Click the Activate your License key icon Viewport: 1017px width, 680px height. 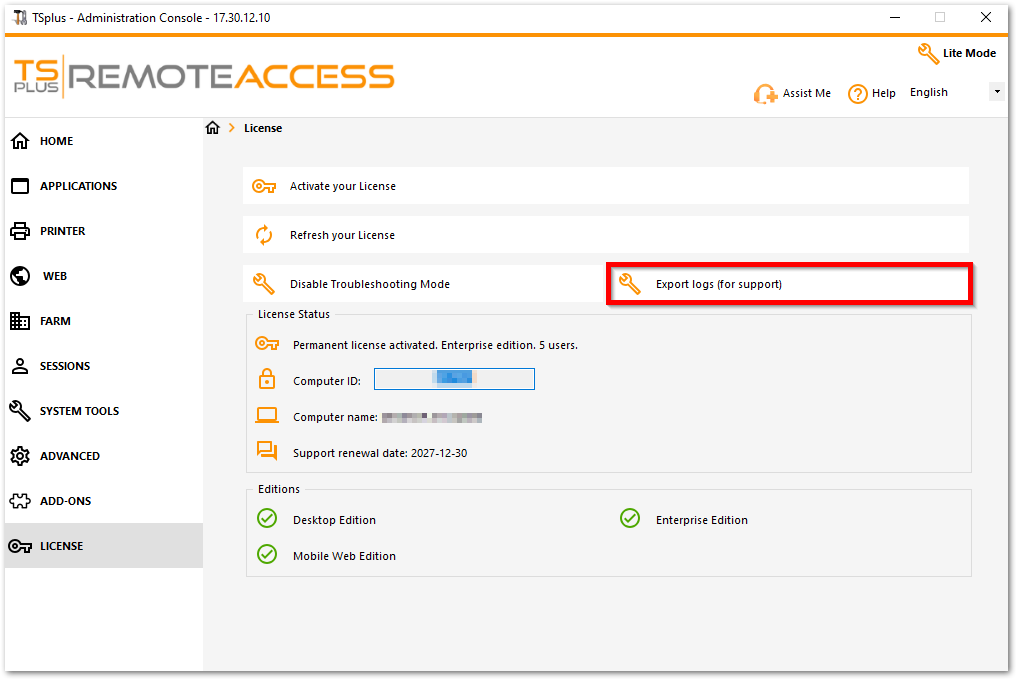tap(264, 186)
